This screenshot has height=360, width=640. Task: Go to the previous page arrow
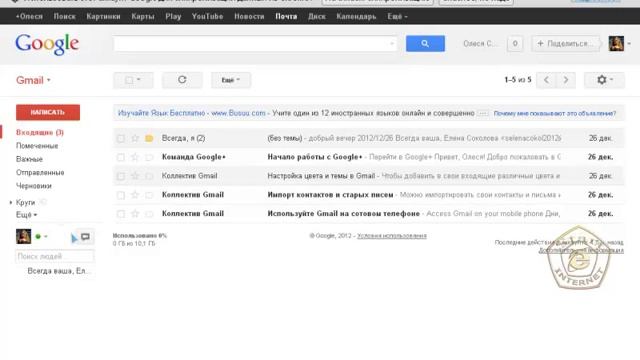546,80
